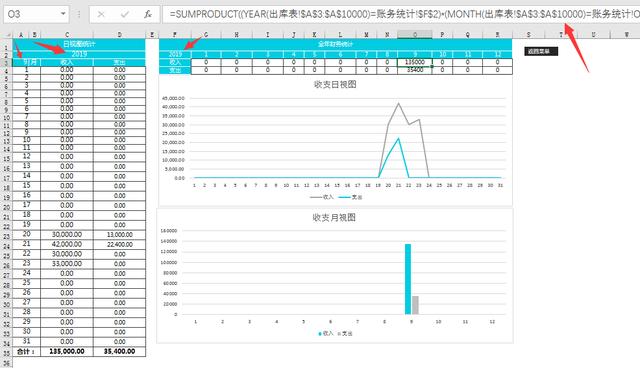This screenshot has width=640, height=368.
Task: Click the 支出 row label in annual table
Action: click(175, 70)
